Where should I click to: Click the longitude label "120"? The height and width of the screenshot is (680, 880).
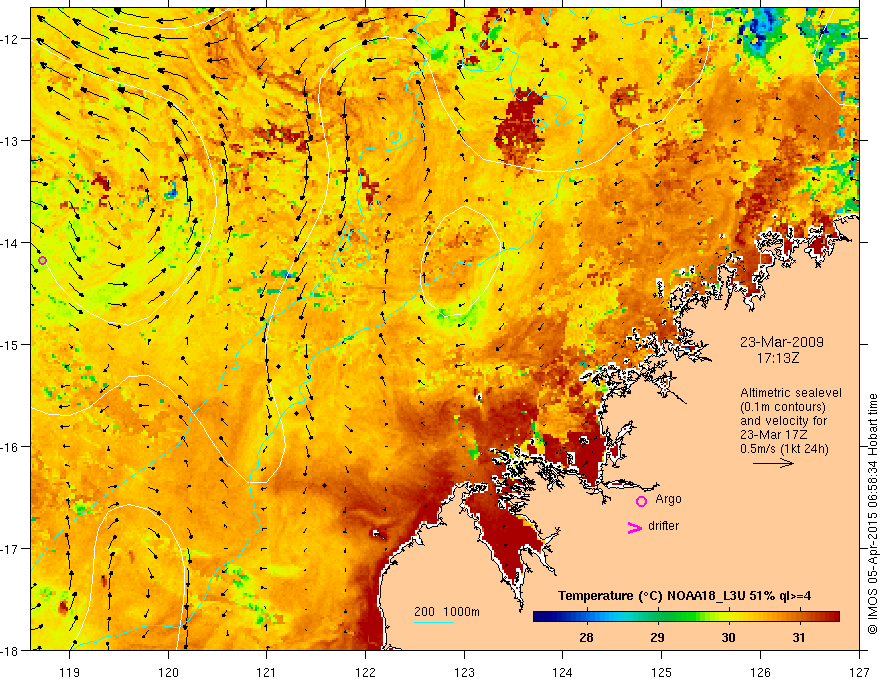[x=168, y=672]
